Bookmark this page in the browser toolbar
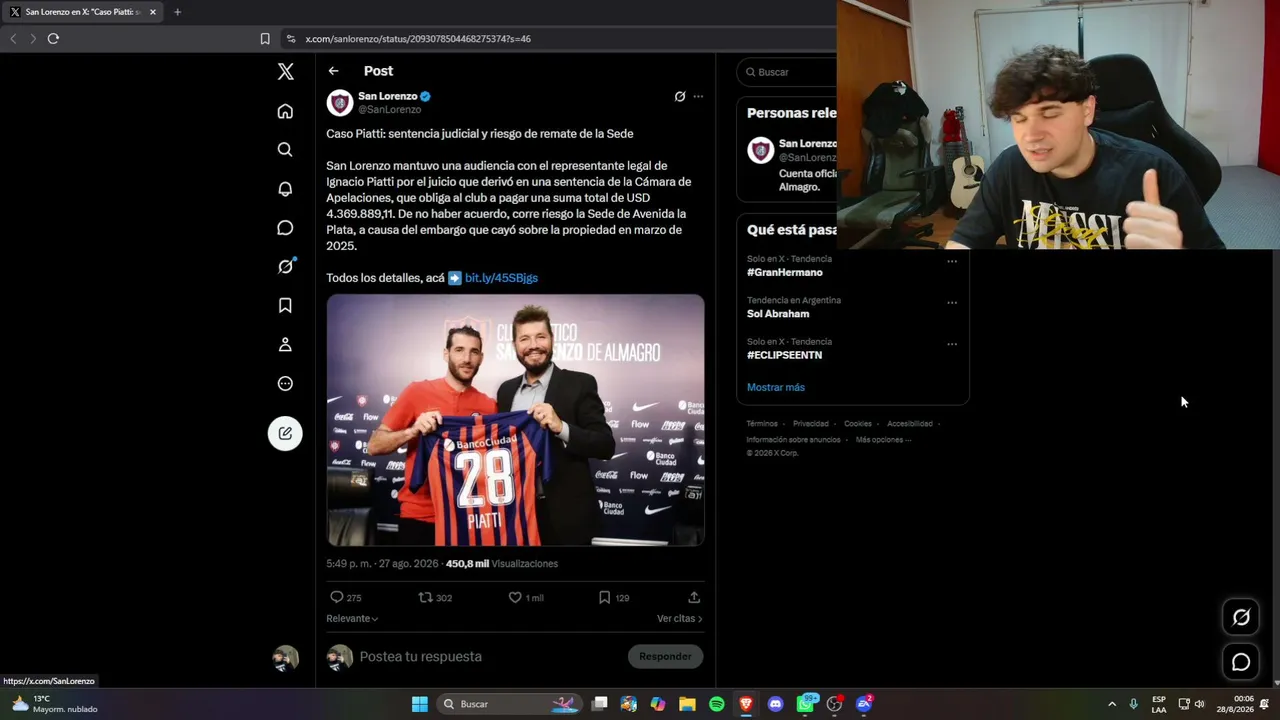 click(265, 39)
